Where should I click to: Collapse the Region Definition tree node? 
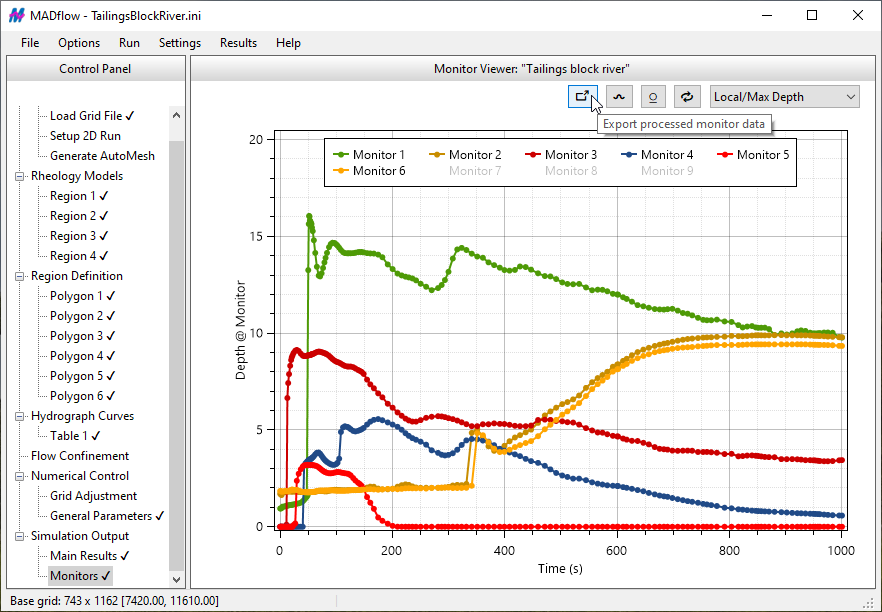point(21,276)
